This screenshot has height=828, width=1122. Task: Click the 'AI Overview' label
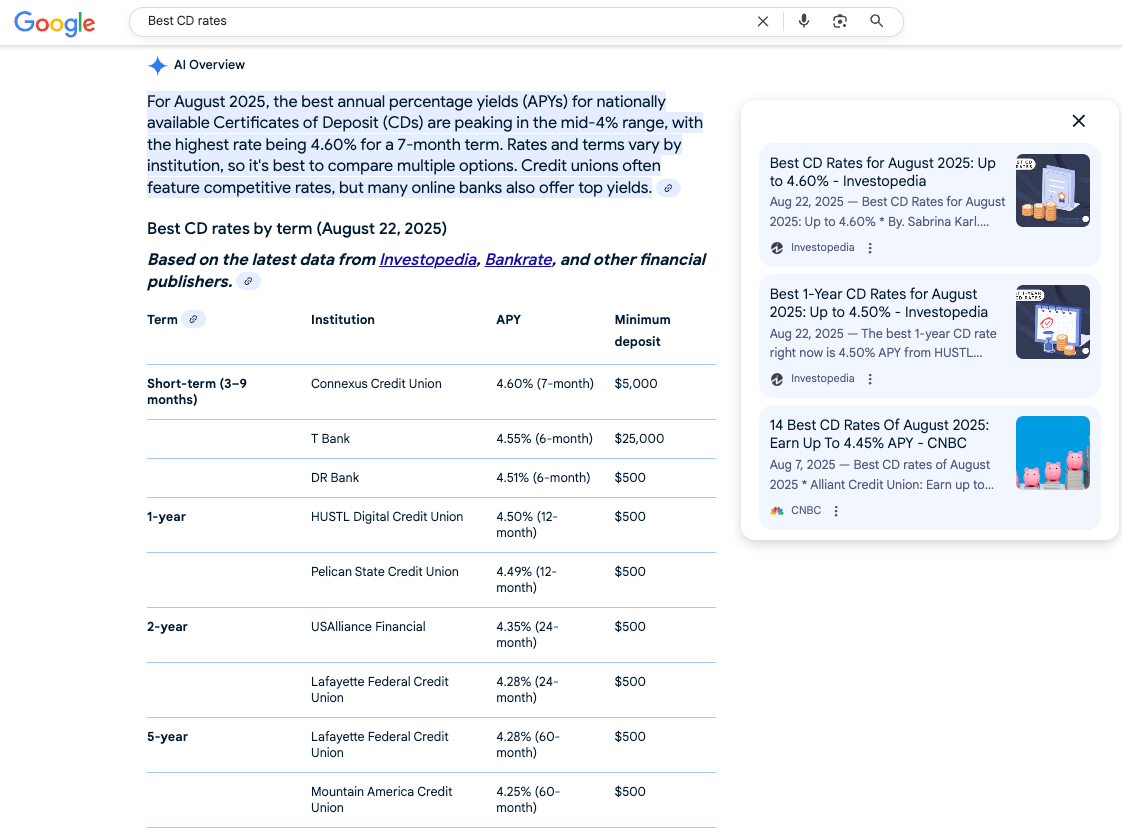point(209,64)
